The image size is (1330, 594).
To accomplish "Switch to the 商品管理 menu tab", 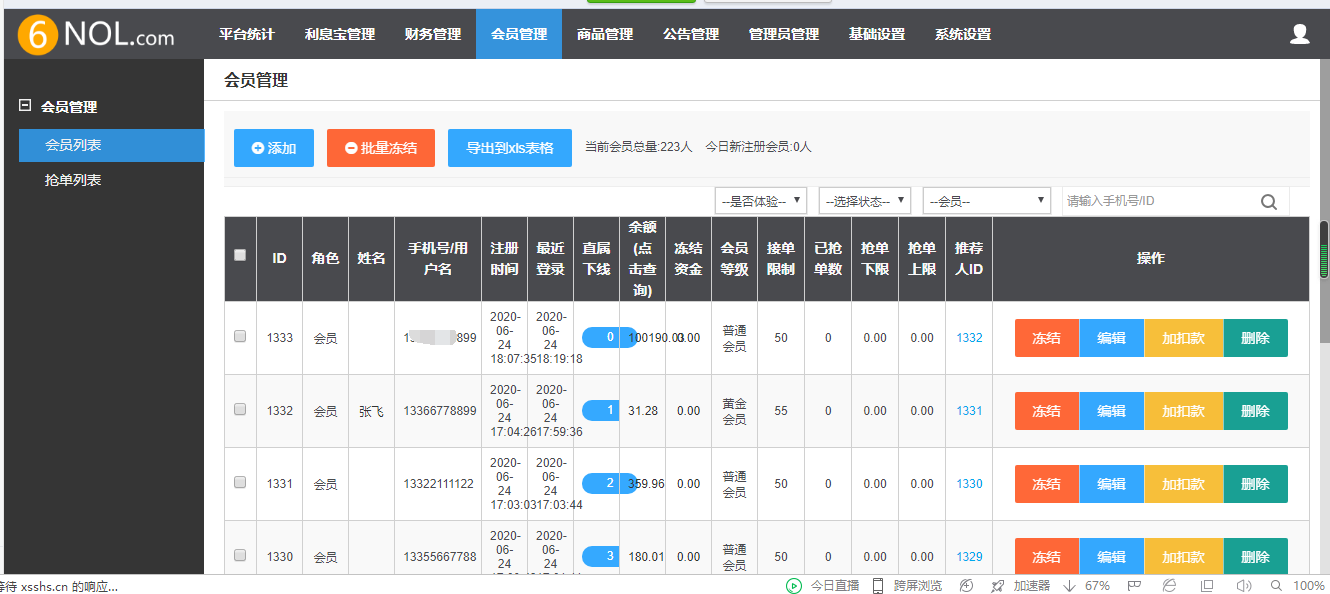I will point(605,34).
